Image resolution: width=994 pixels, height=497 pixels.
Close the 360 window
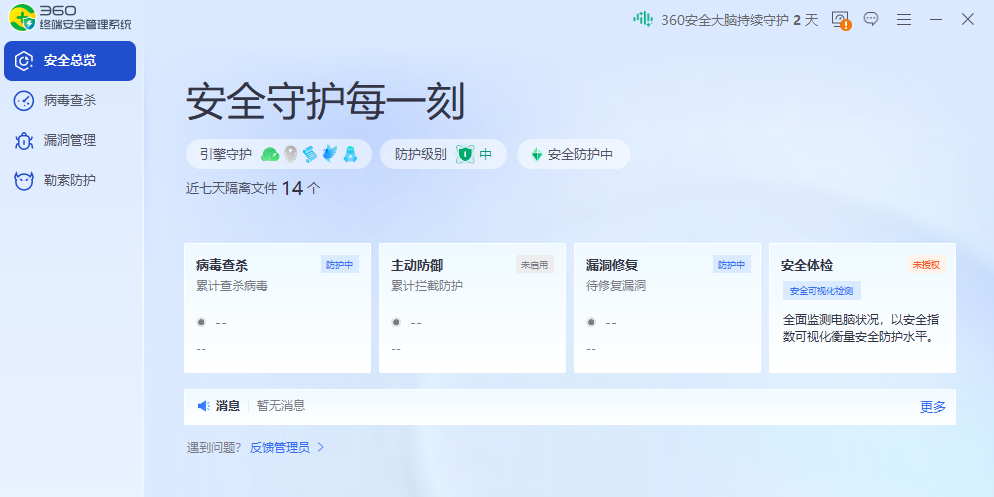[x=967, y=19]
